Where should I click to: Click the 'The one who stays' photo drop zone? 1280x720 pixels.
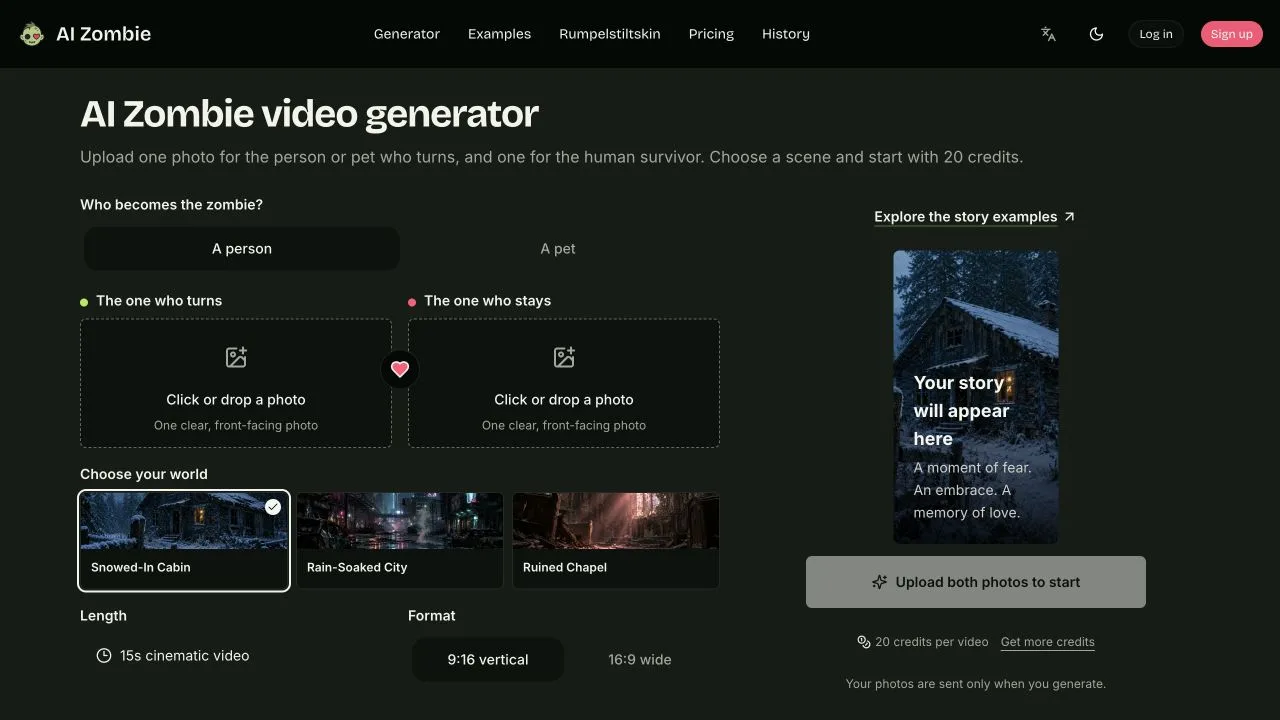pyautogui.click(x=564, y=383)
